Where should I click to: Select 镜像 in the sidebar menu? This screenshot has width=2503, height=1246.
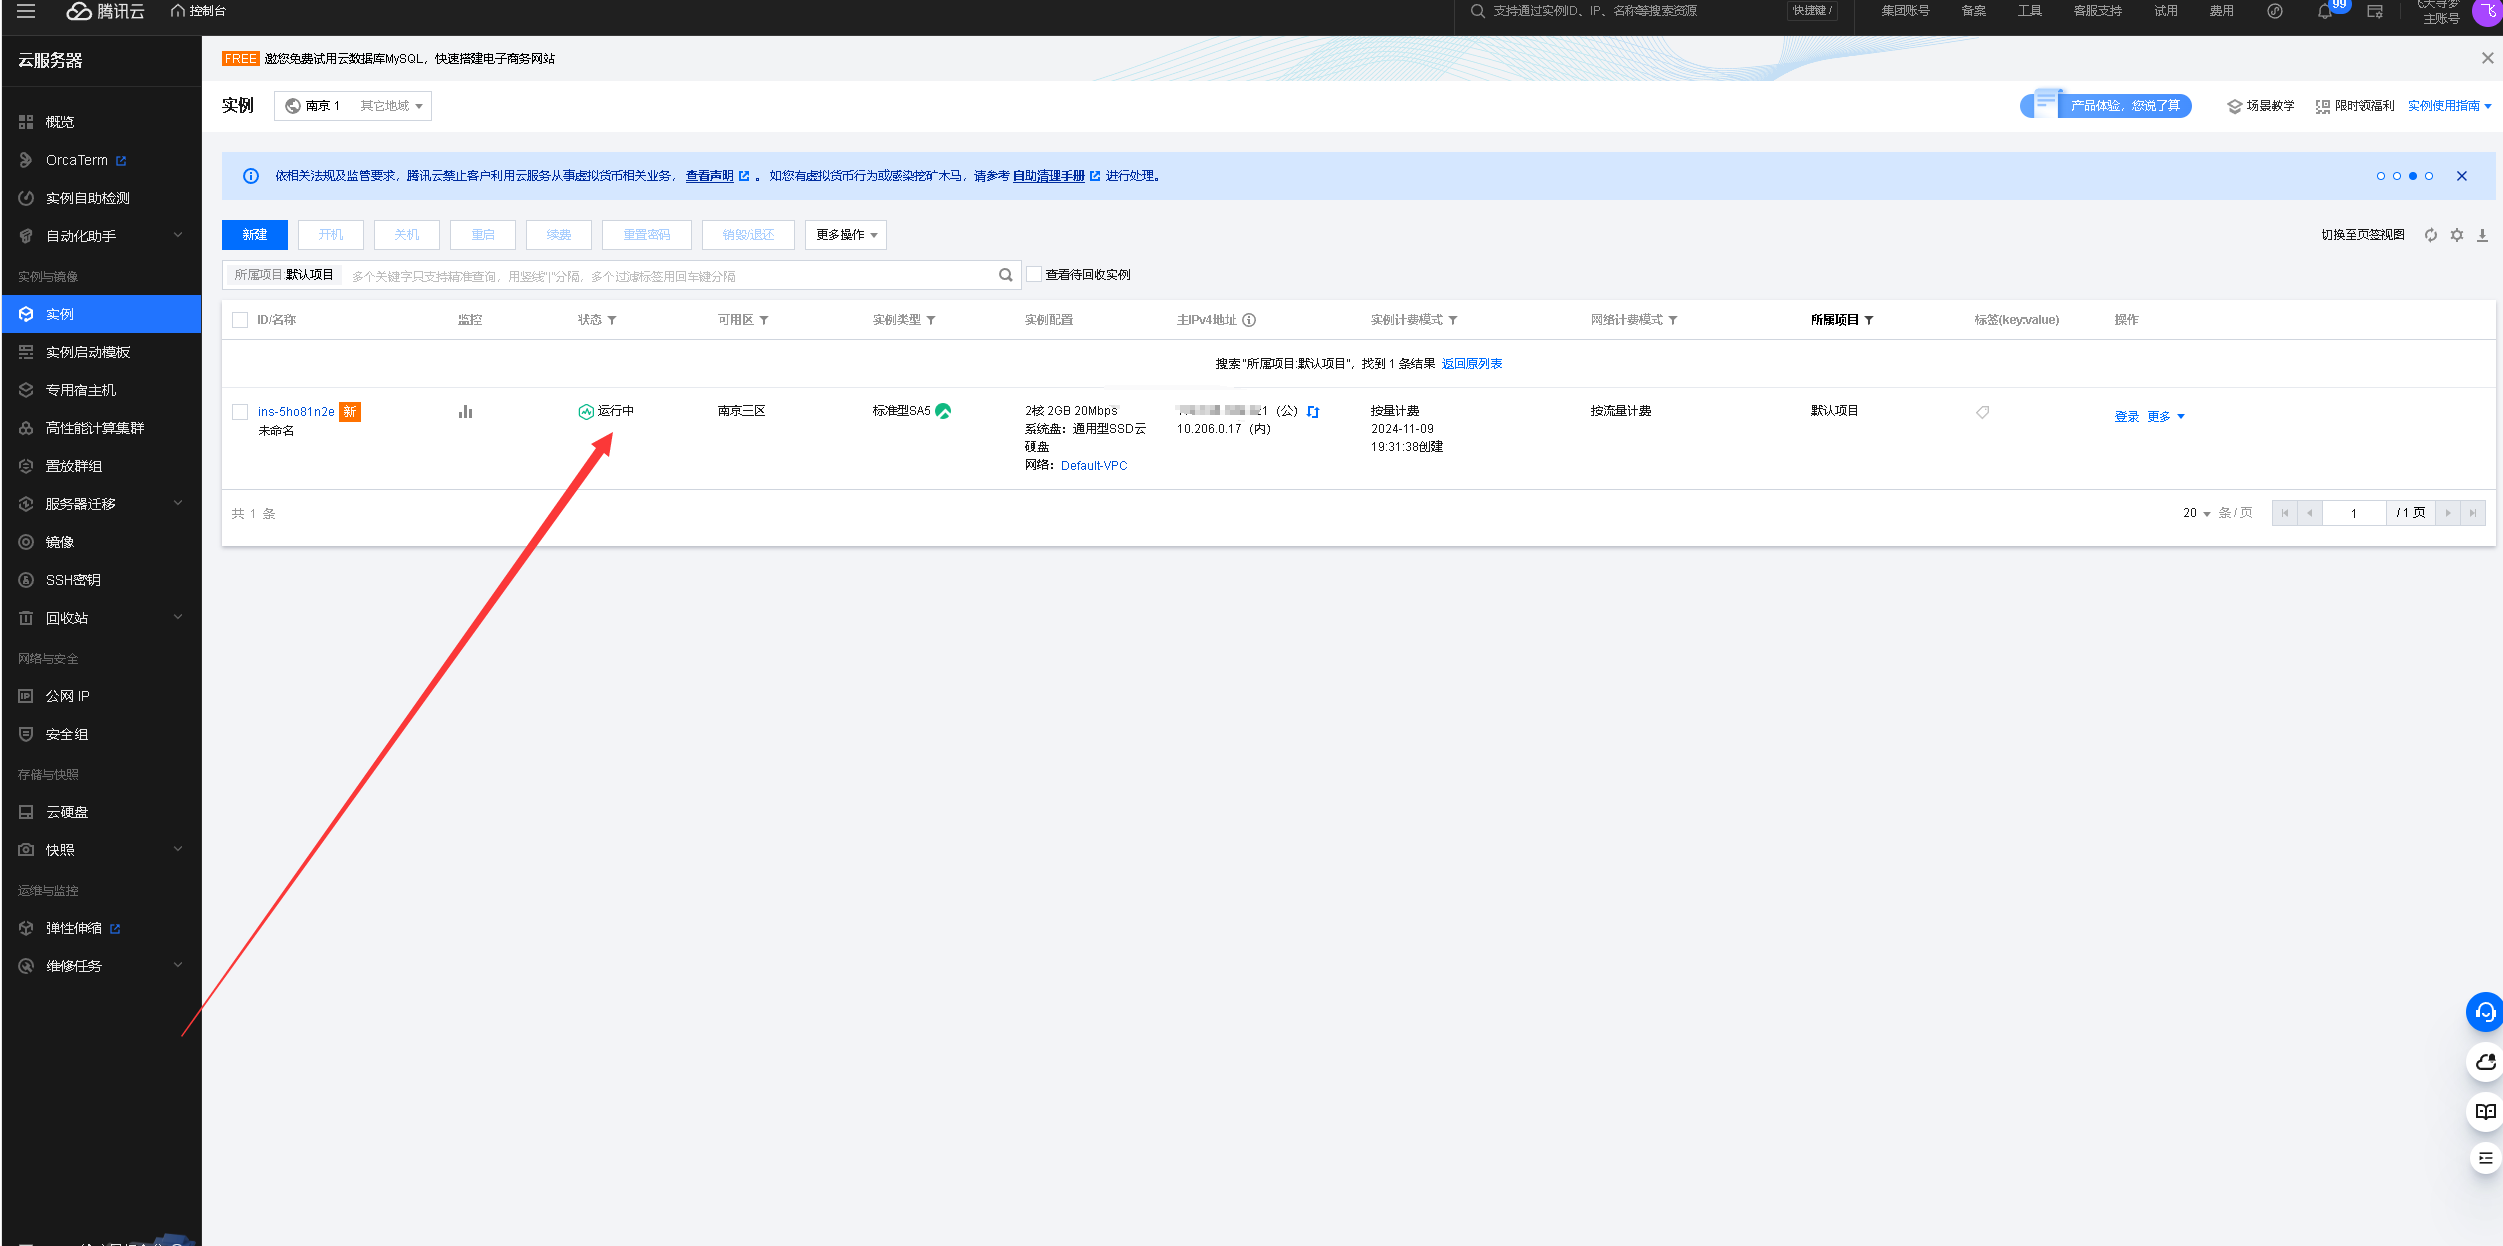(60, 542)
